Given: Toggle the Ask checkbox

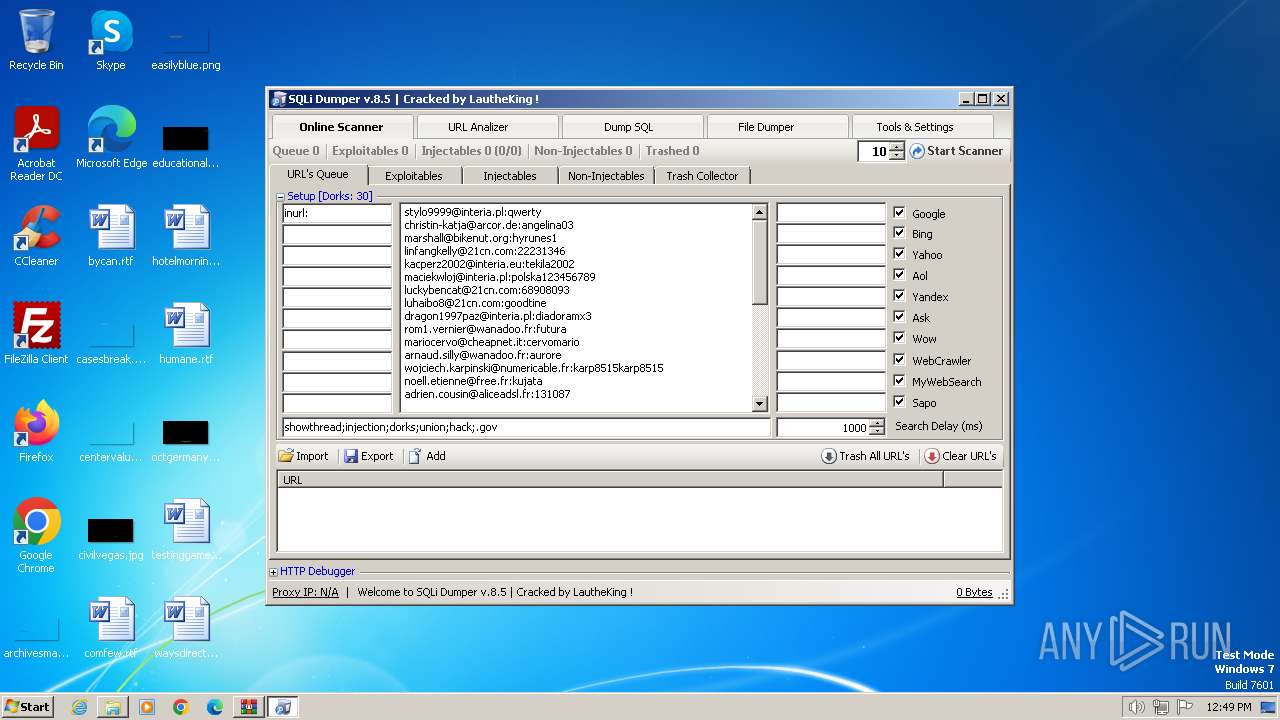Looking at the screenshot, I should 899,317.
